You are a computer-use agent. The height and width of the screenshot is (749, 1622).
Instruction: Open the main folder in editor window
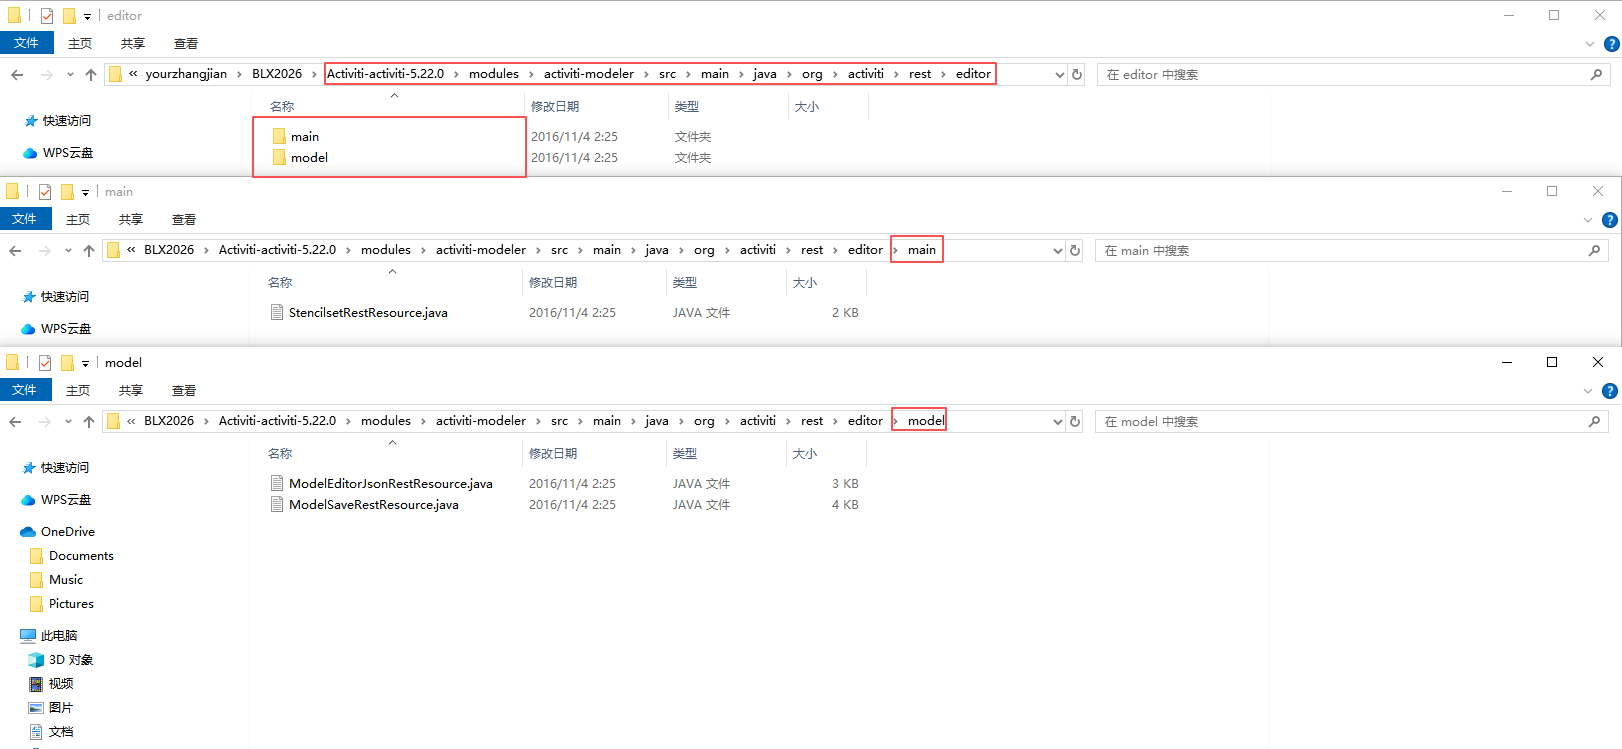(x=305, y=137)
